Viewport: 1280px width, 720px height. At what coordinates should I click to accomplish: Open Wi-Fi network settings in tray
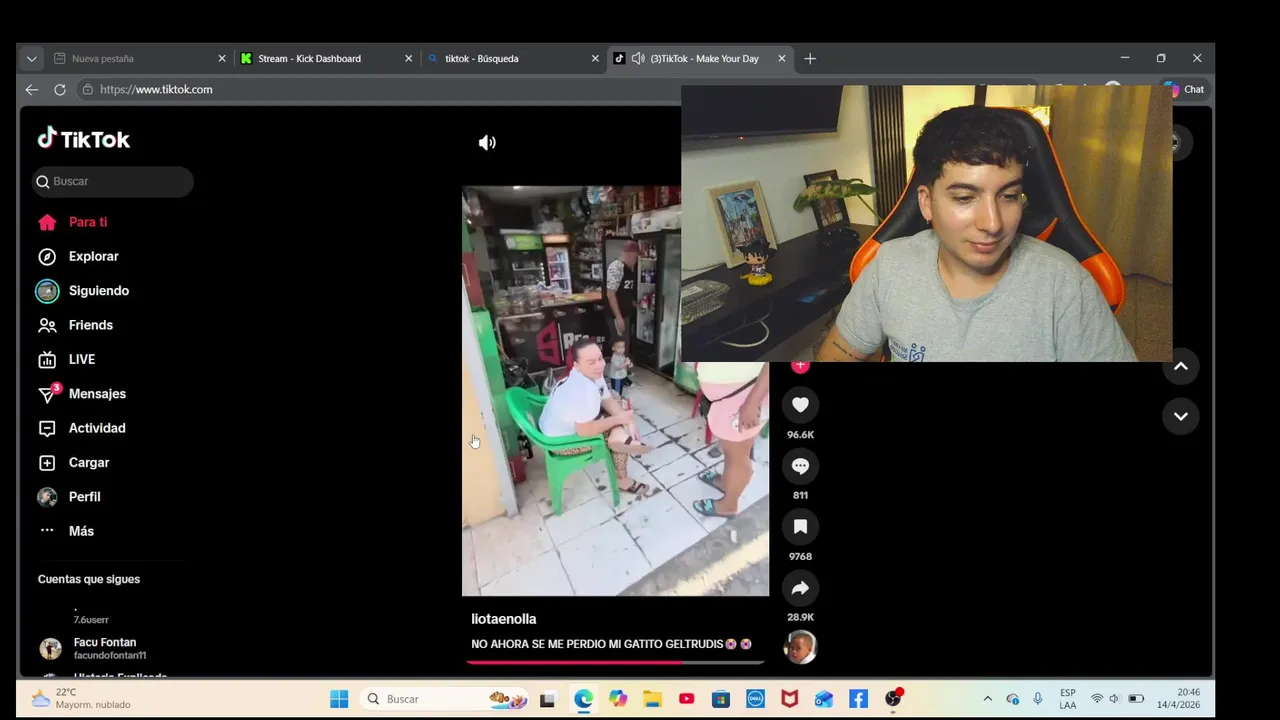1097,699
